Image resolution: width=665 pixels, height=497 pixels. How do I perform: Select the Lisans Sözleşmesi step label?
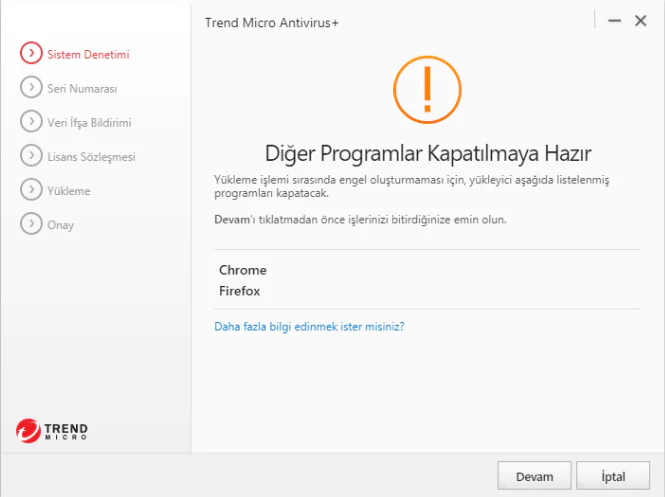[91, 157]
